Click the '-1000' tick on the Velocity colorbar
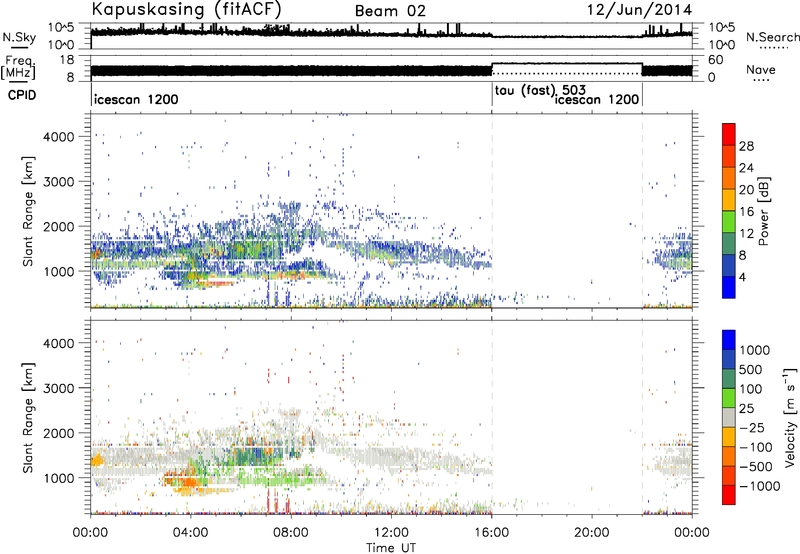Image resolution: width=800 pixels, height=554 pixels. coord(760,486)
